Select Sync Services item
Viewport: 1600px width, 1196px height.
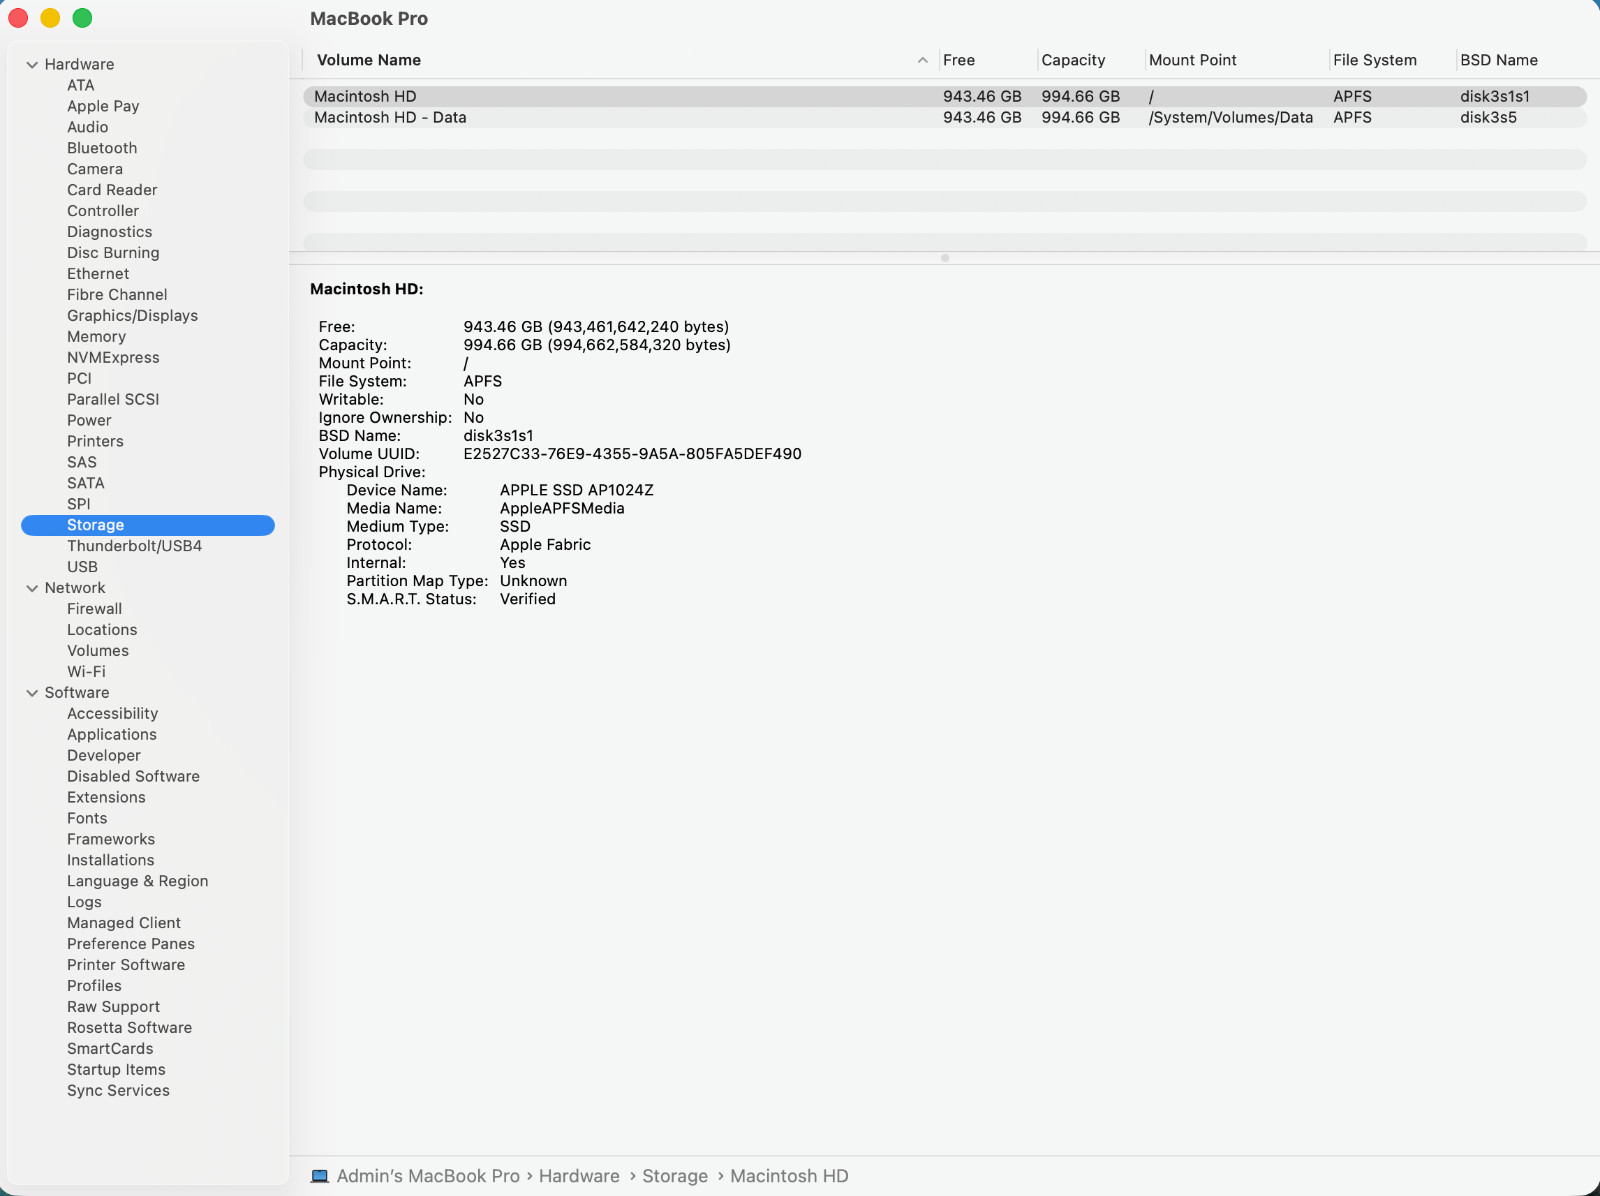pyautogui.click(x=118, y=1093)
